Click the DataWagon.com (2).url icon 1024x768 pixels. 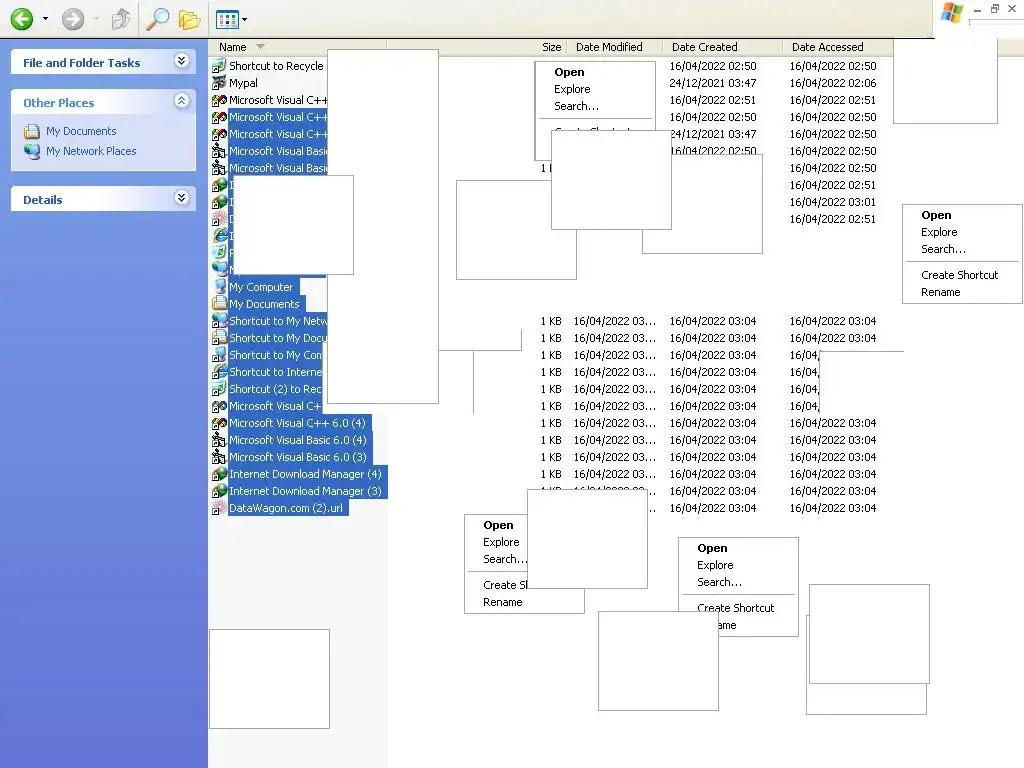pos(219,507)
